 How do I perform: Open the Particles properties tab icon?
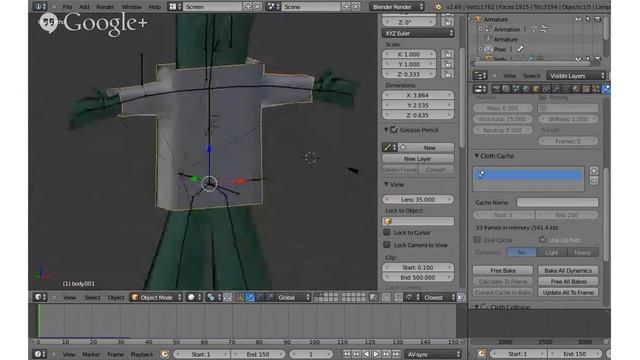[596, 89]
